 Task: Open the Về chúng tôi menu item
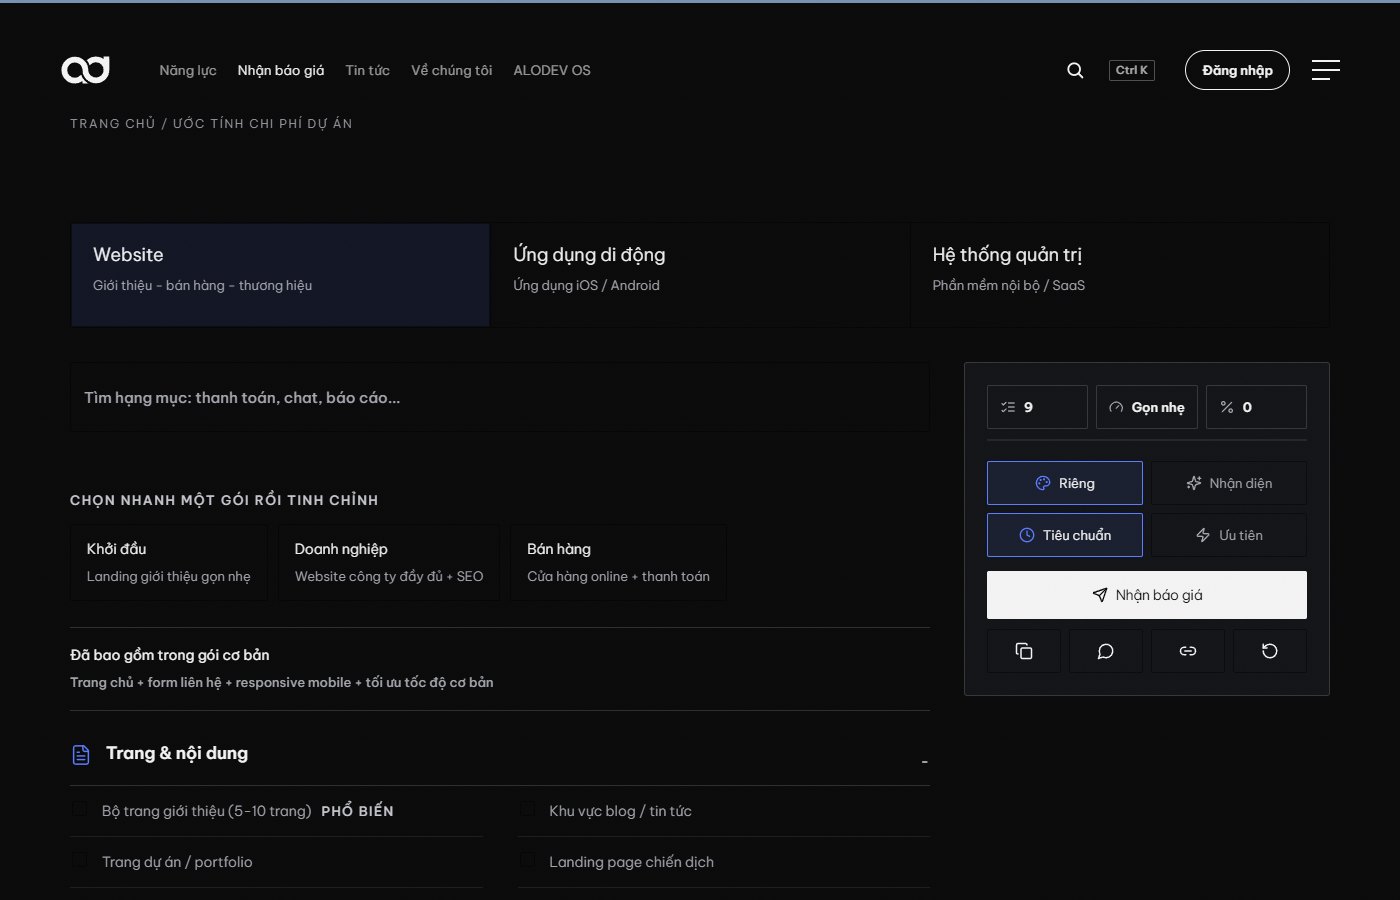point(452,70)
